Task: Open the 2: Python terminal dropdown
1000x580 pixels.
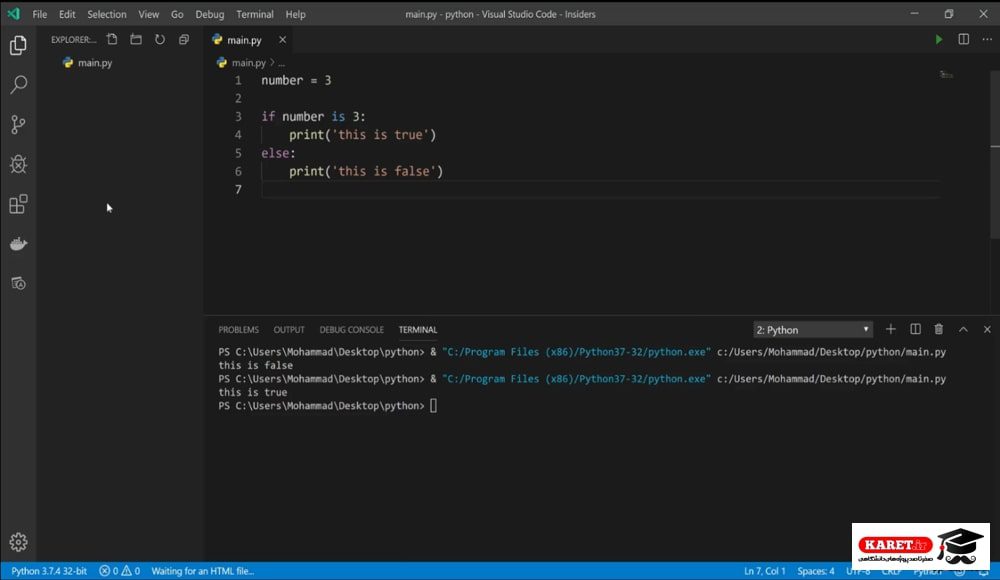Action: 812,330
